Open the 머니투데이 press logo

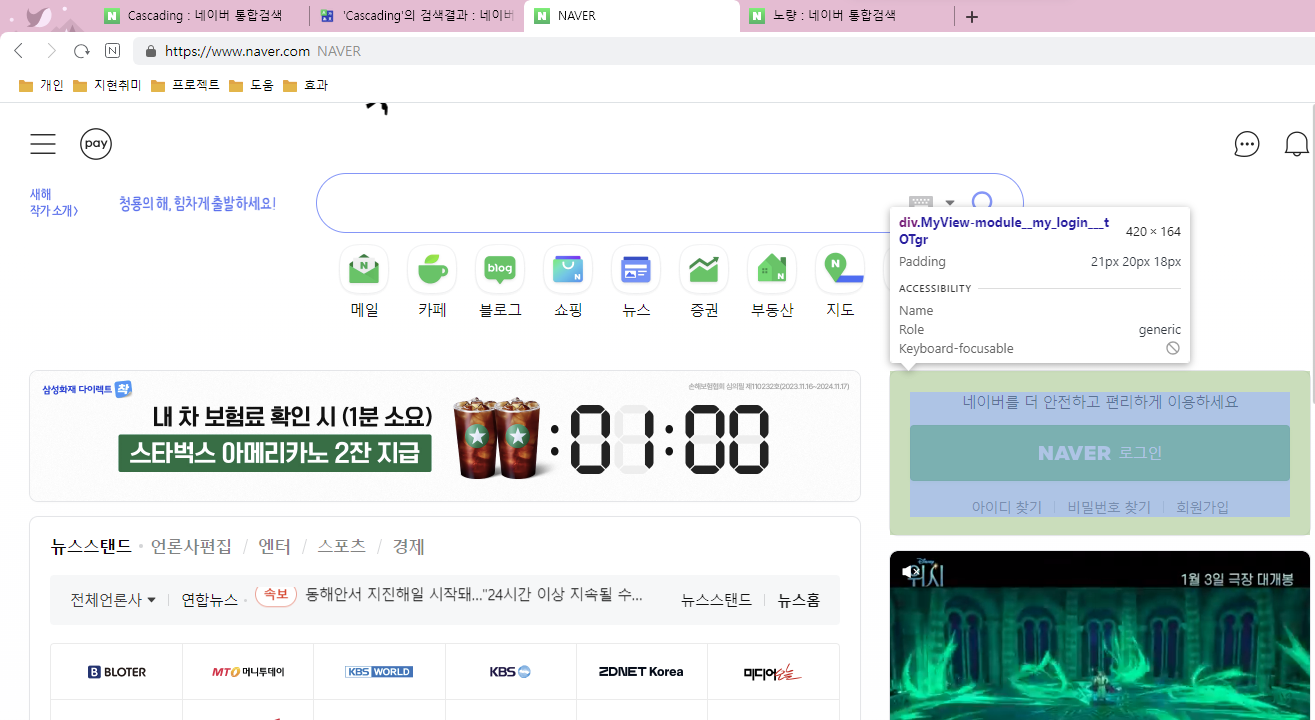(x=248, y=672)
